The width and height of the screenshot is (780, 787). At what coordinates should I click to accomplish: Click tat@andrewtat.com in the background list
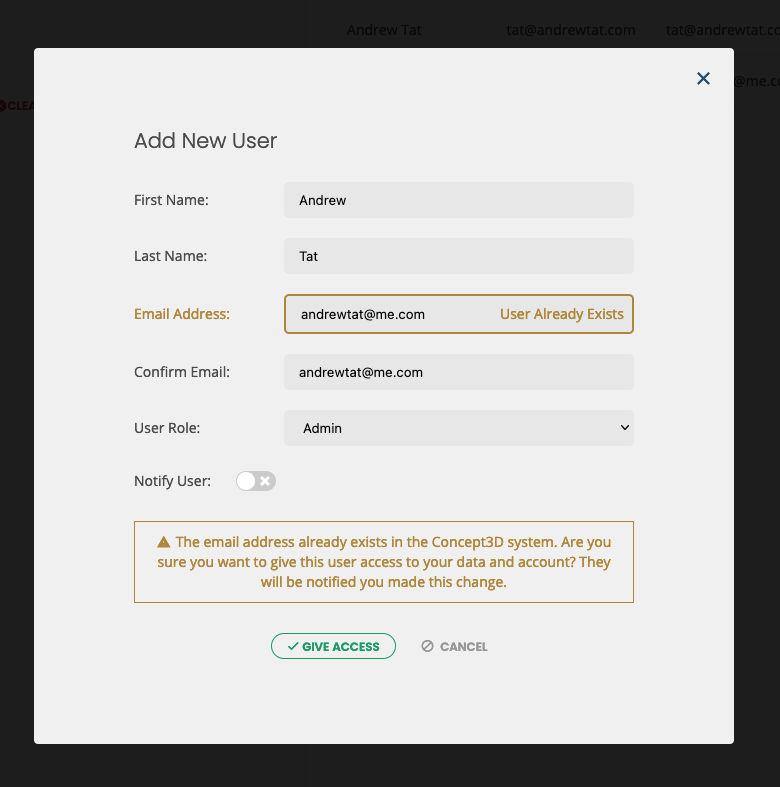click(x=570, y=30)
